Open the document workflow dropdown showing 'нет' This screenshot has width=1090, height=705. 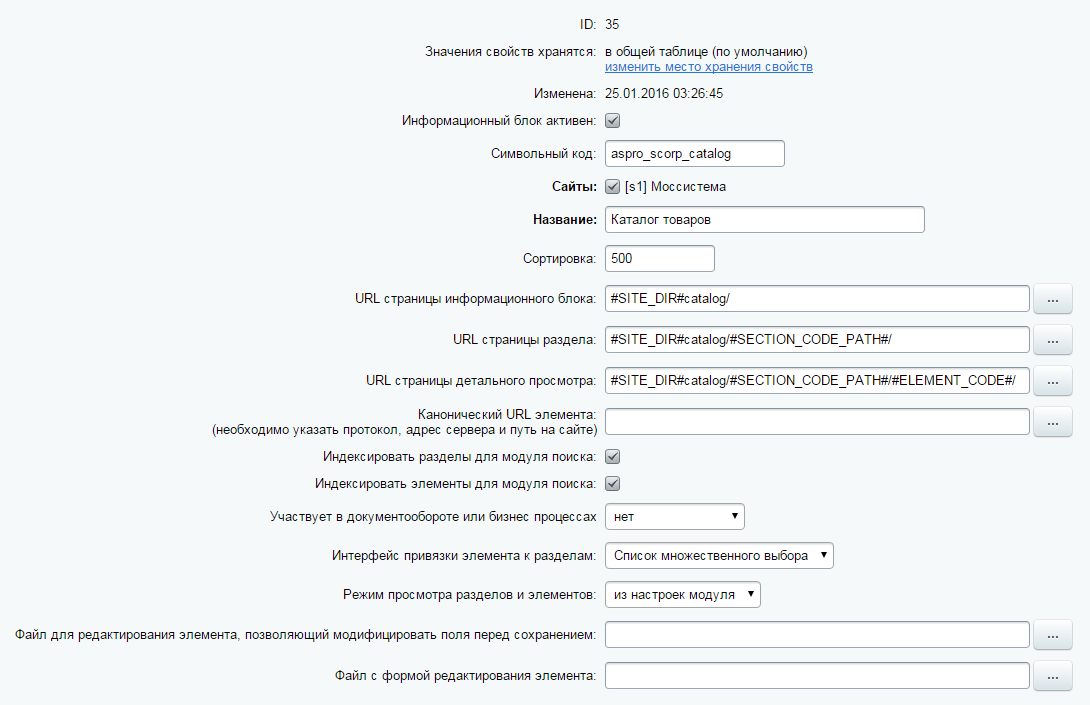click(x=675, y=517)
